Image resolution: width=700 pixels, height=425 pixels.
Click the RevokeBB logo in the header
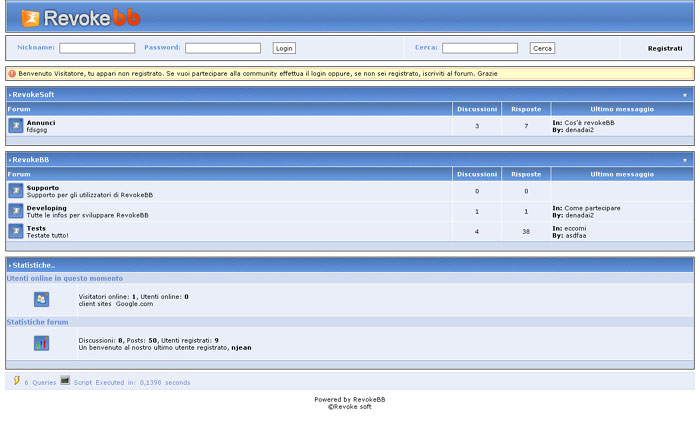[81, 17]
